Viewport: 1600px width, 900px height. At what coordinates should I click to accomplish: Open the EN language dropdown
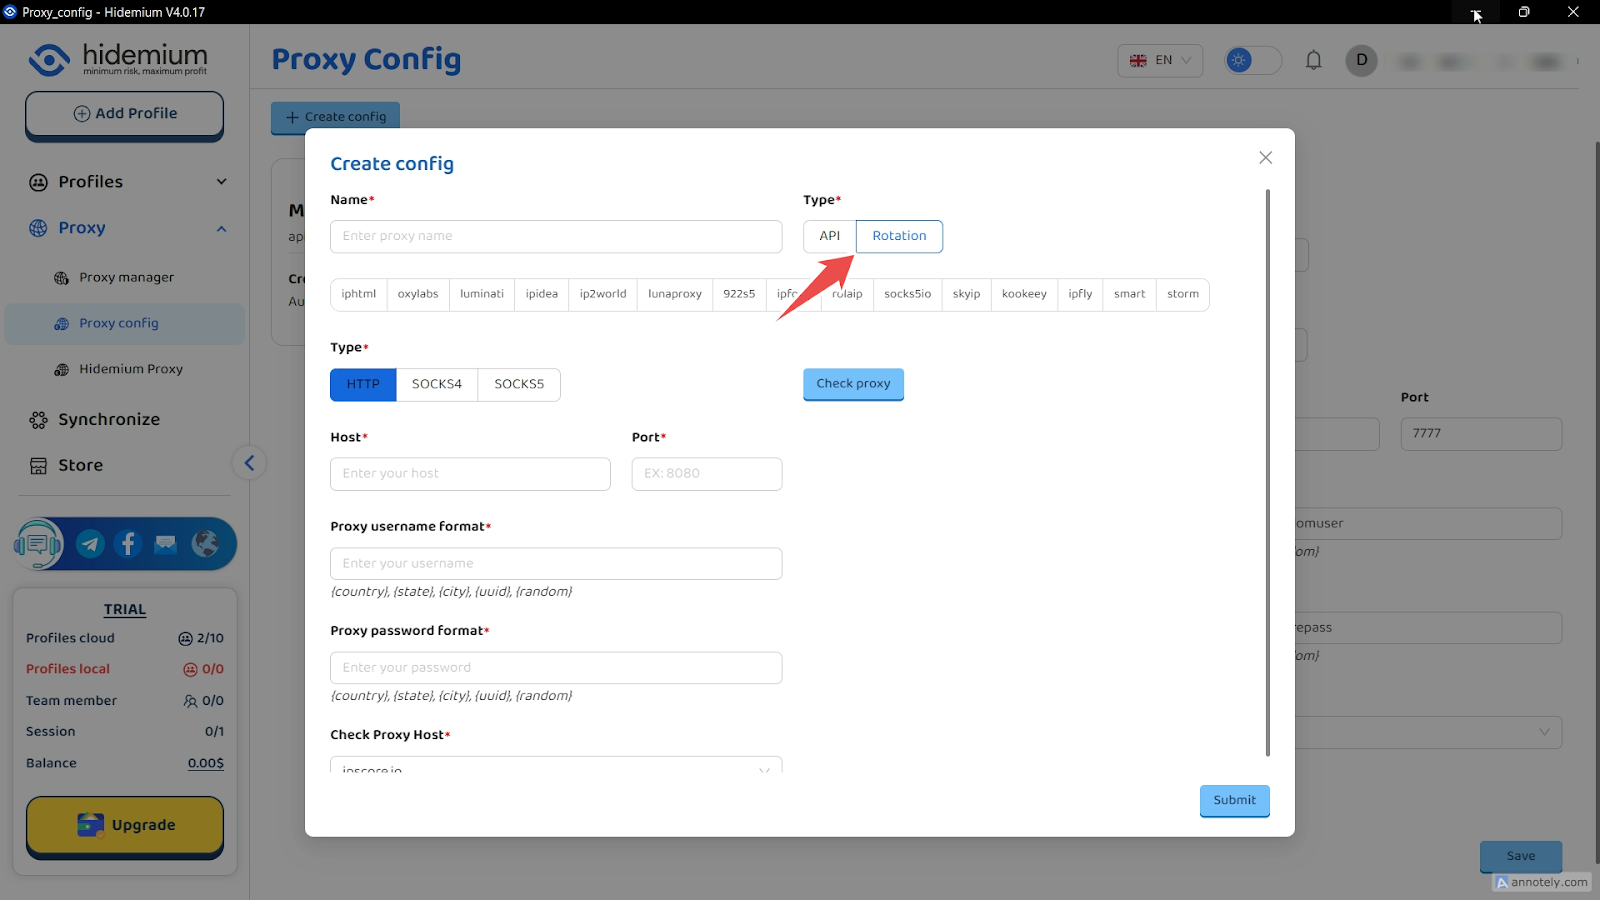point(1160,60)
